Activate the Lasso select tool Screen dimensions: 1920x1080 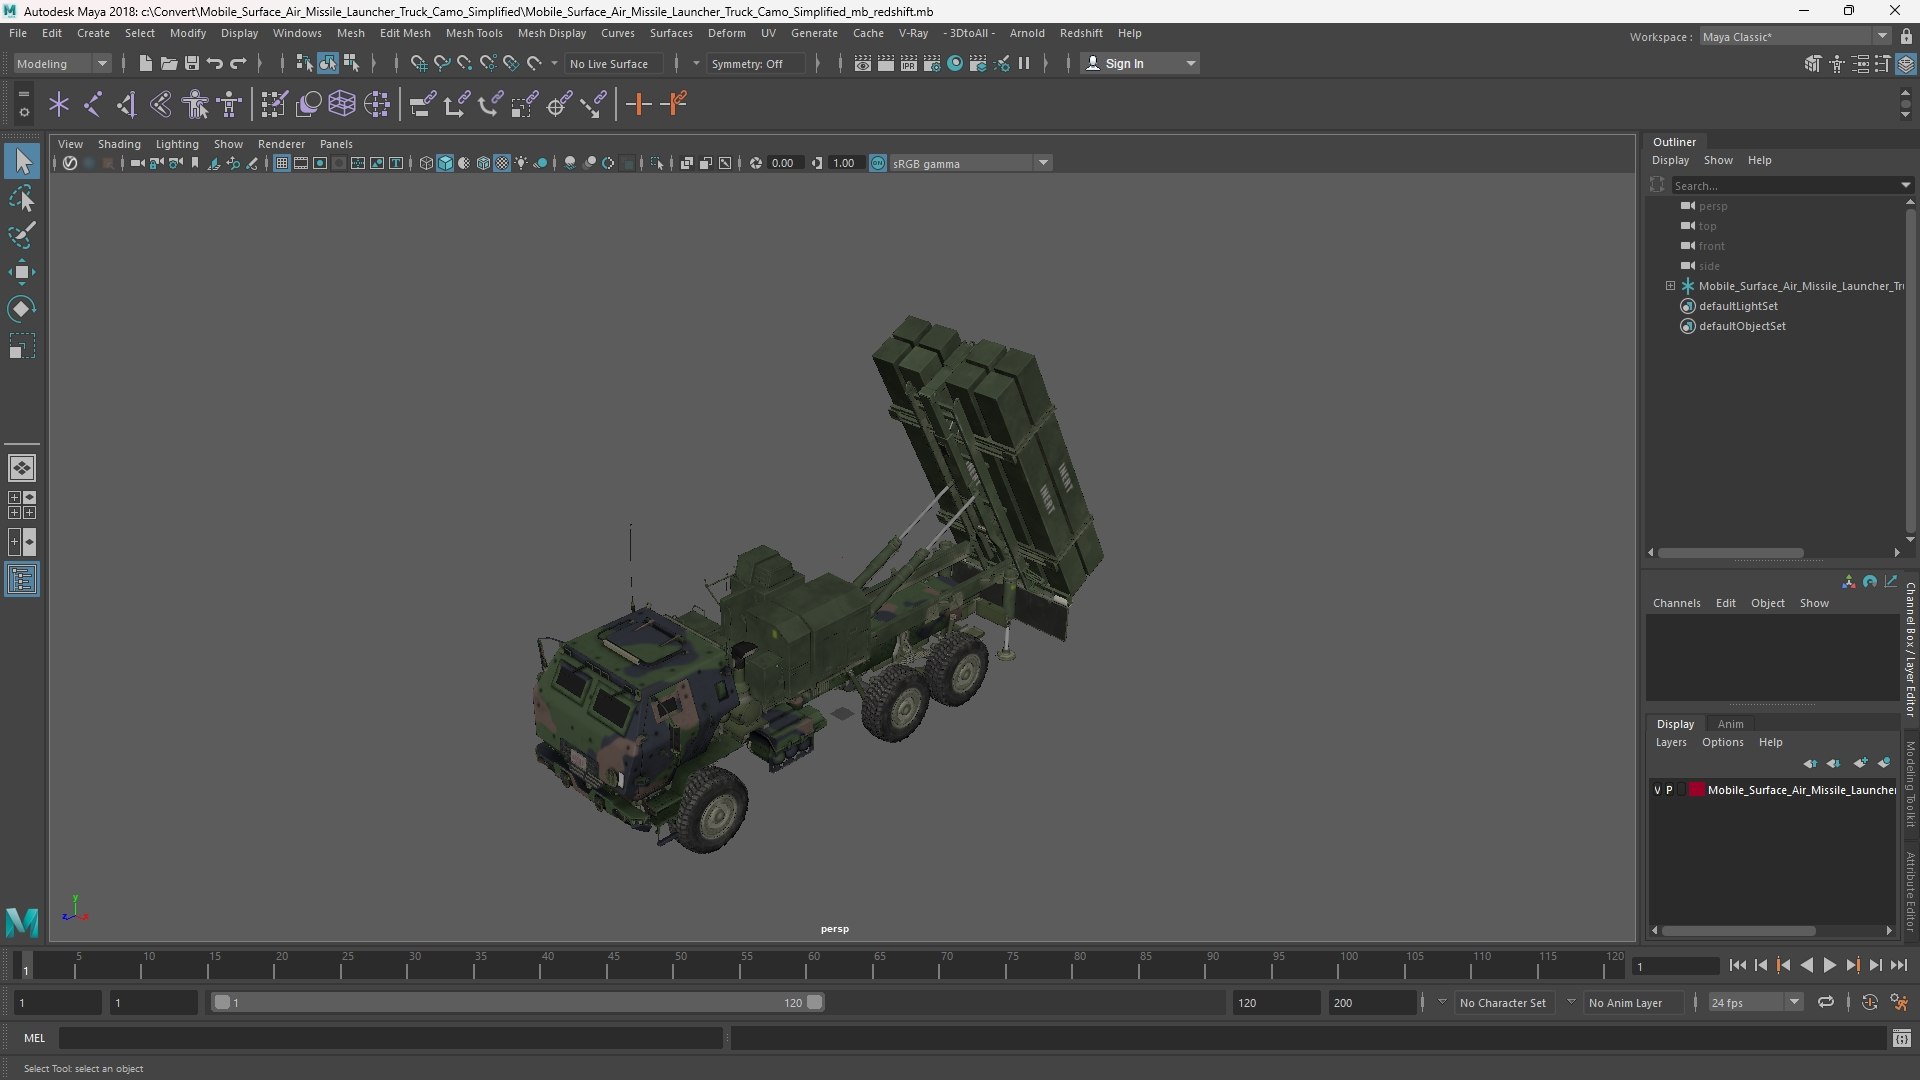pos(22,198)
